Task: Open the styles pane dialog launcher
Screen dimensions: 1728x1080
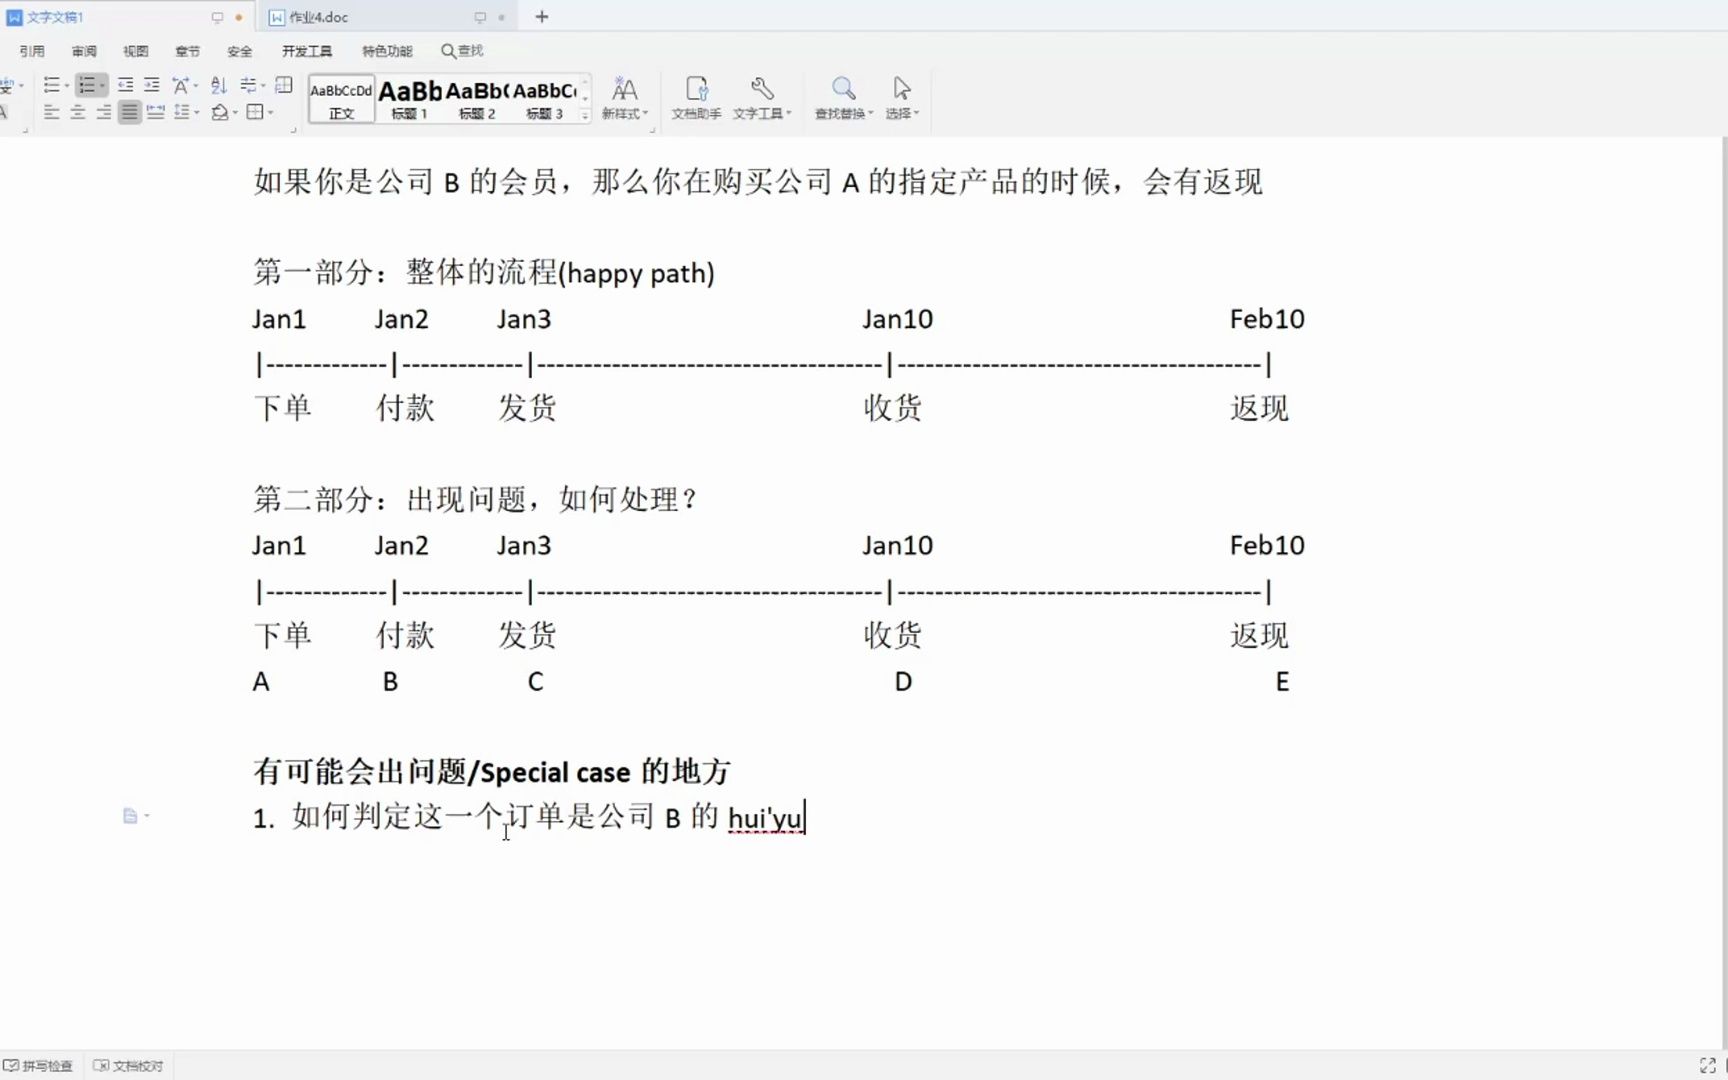Action: [x=652, y=129]
